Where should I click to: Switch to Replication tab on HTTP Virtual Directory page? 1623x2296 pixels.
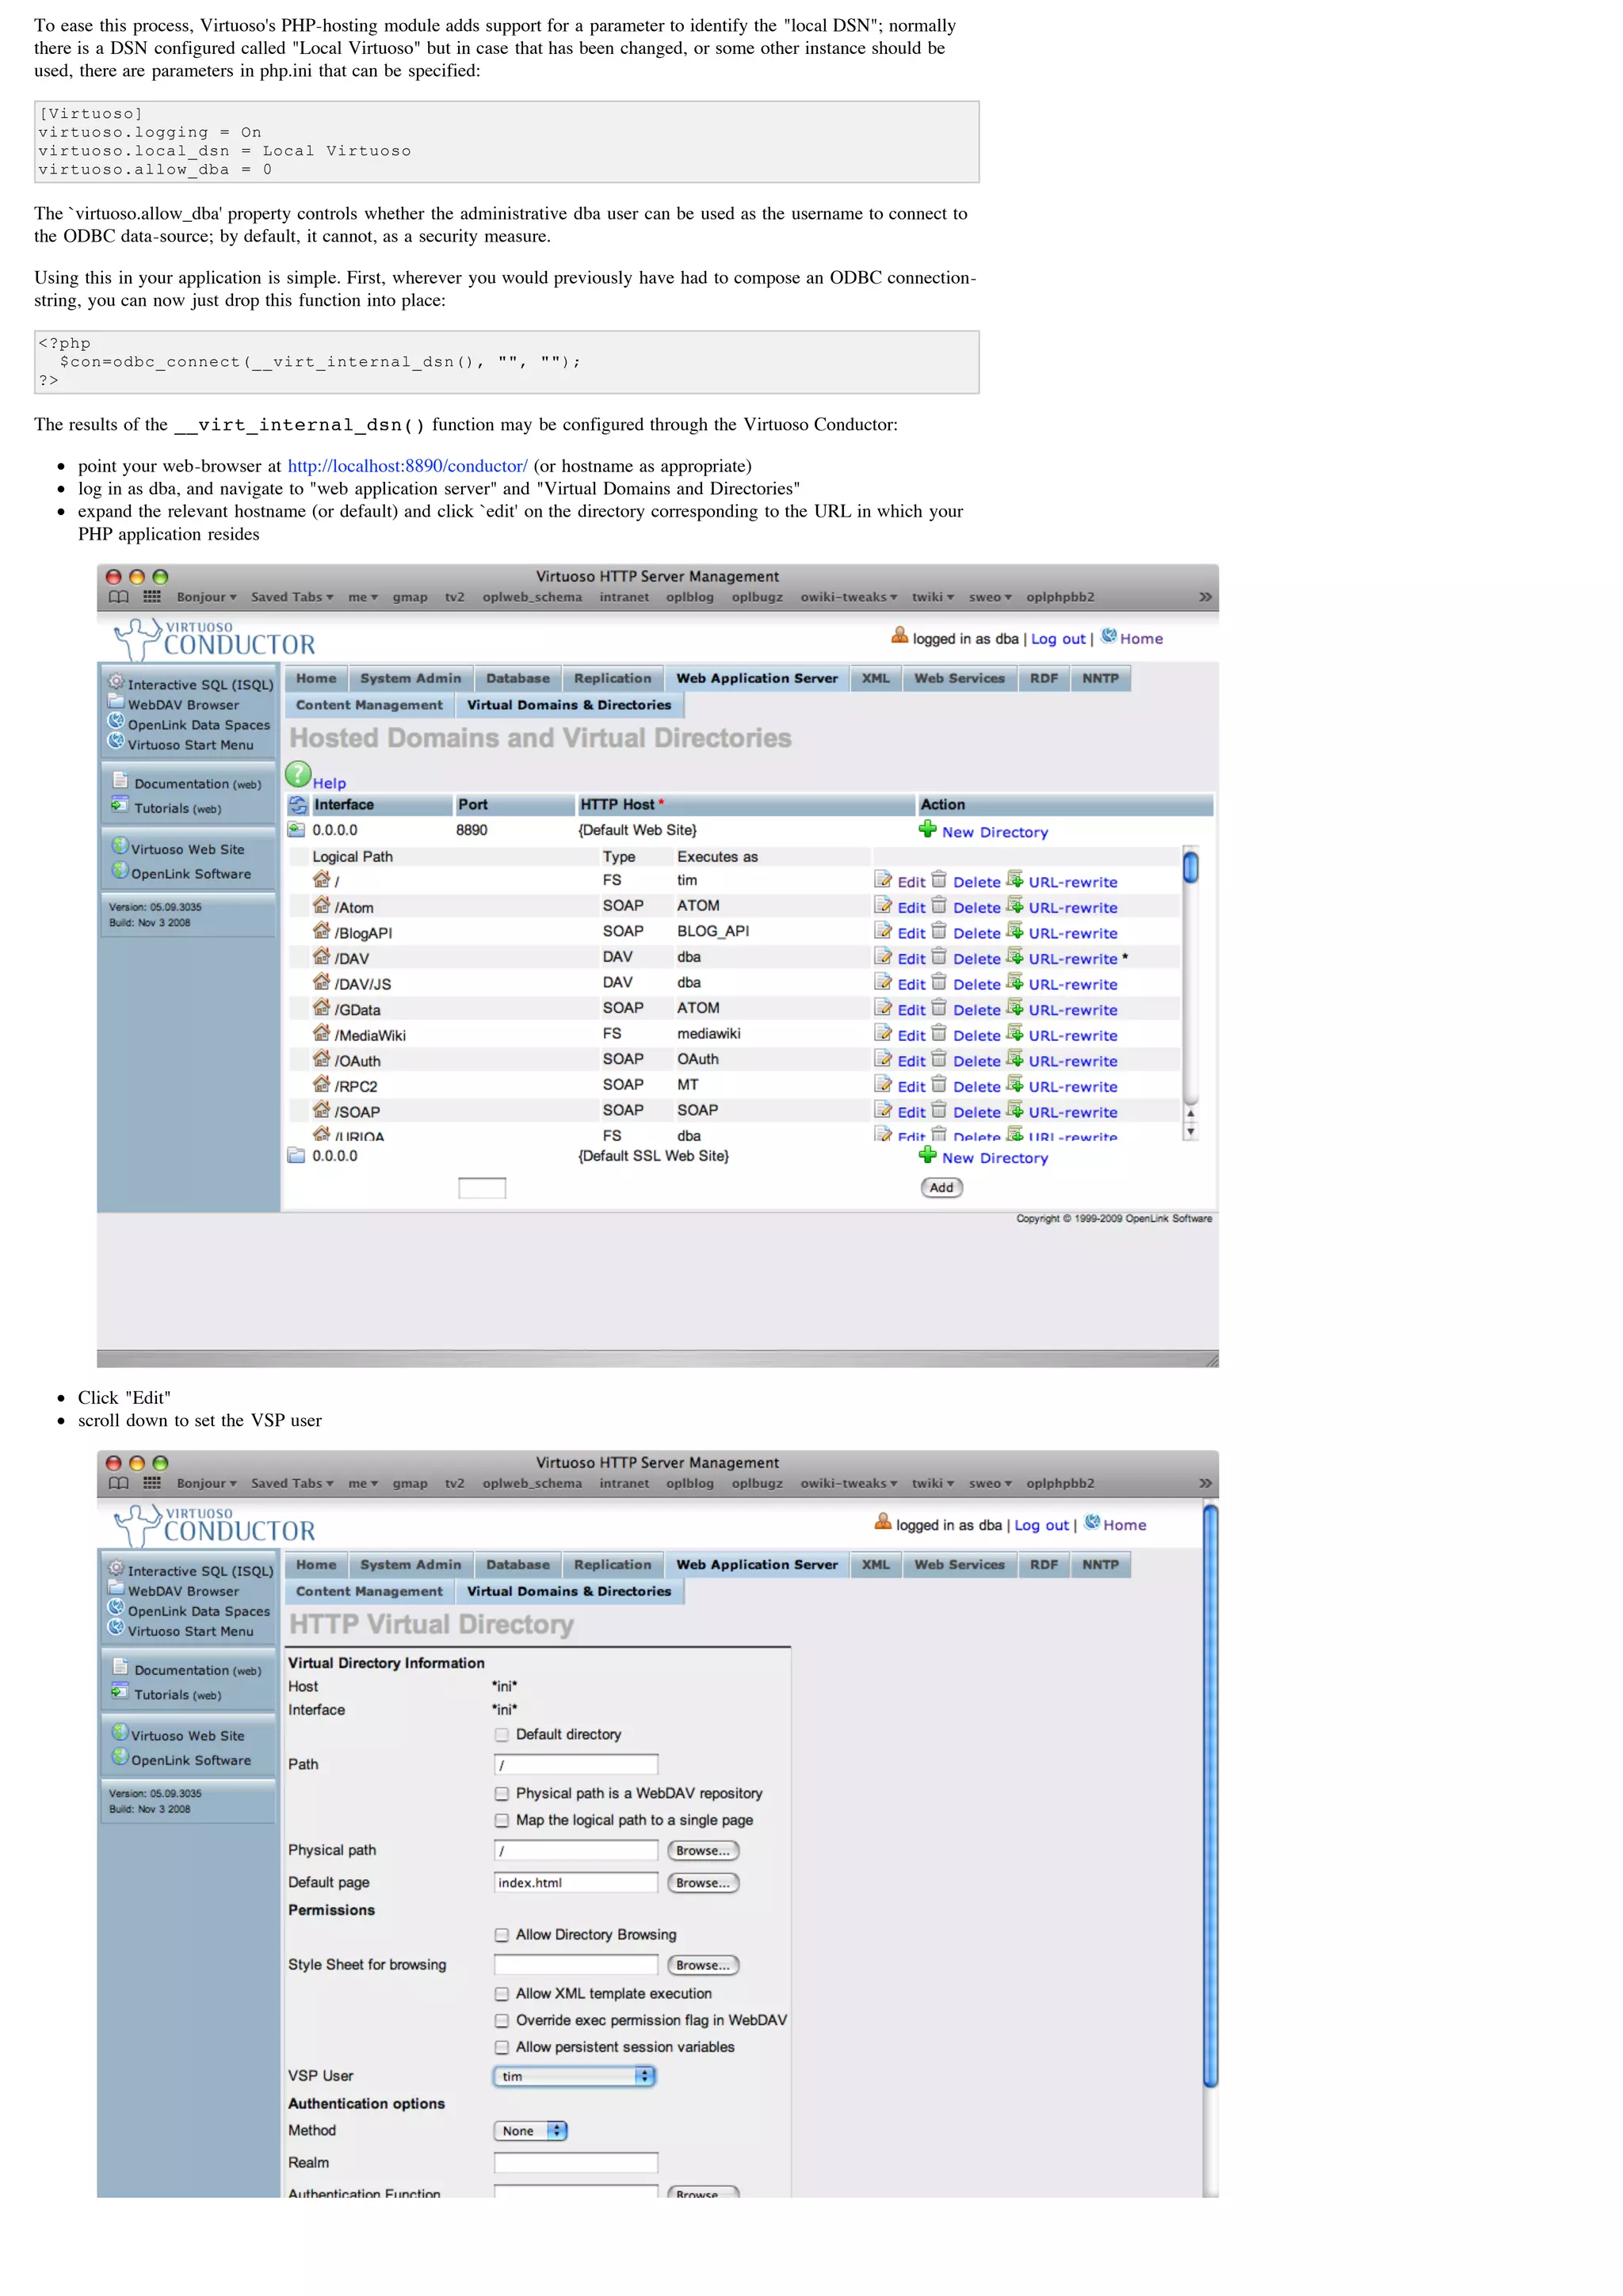[x=612, y=1565]
